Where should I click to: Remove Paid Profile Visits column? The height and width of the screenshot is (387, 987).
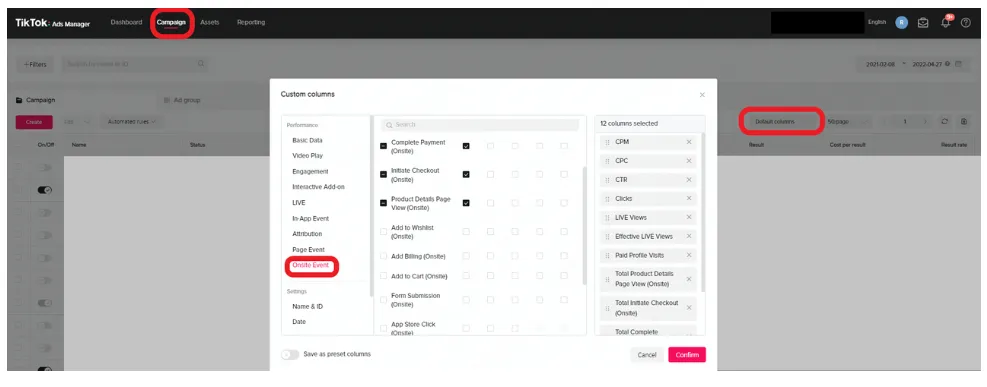click(x=689, y=255)
